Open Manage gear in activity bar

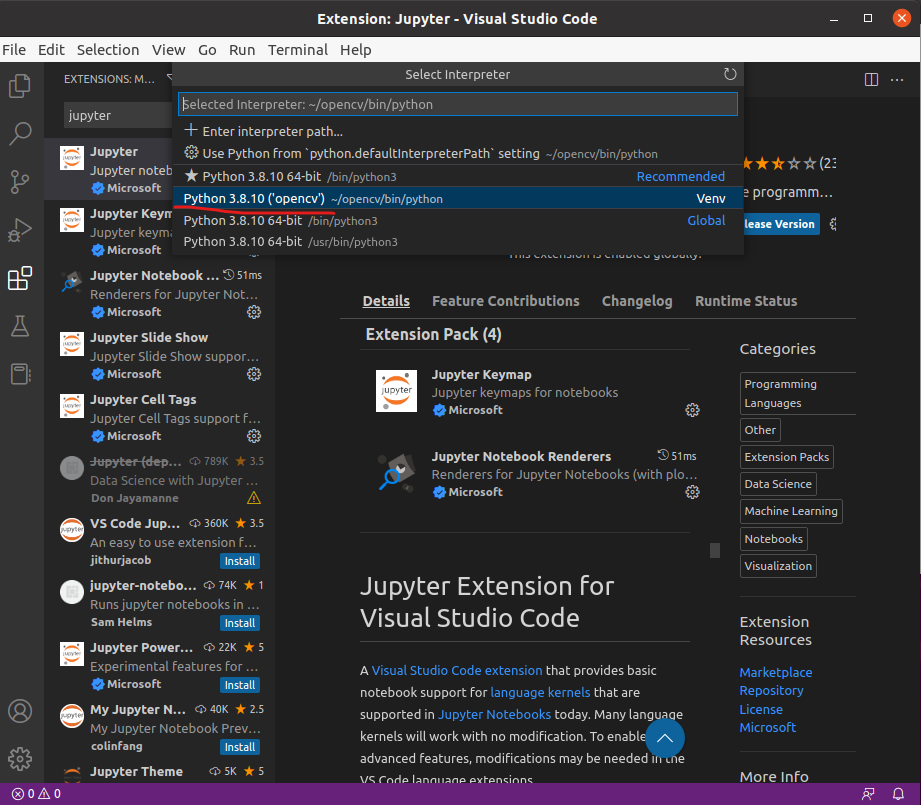tap(20, 759)
